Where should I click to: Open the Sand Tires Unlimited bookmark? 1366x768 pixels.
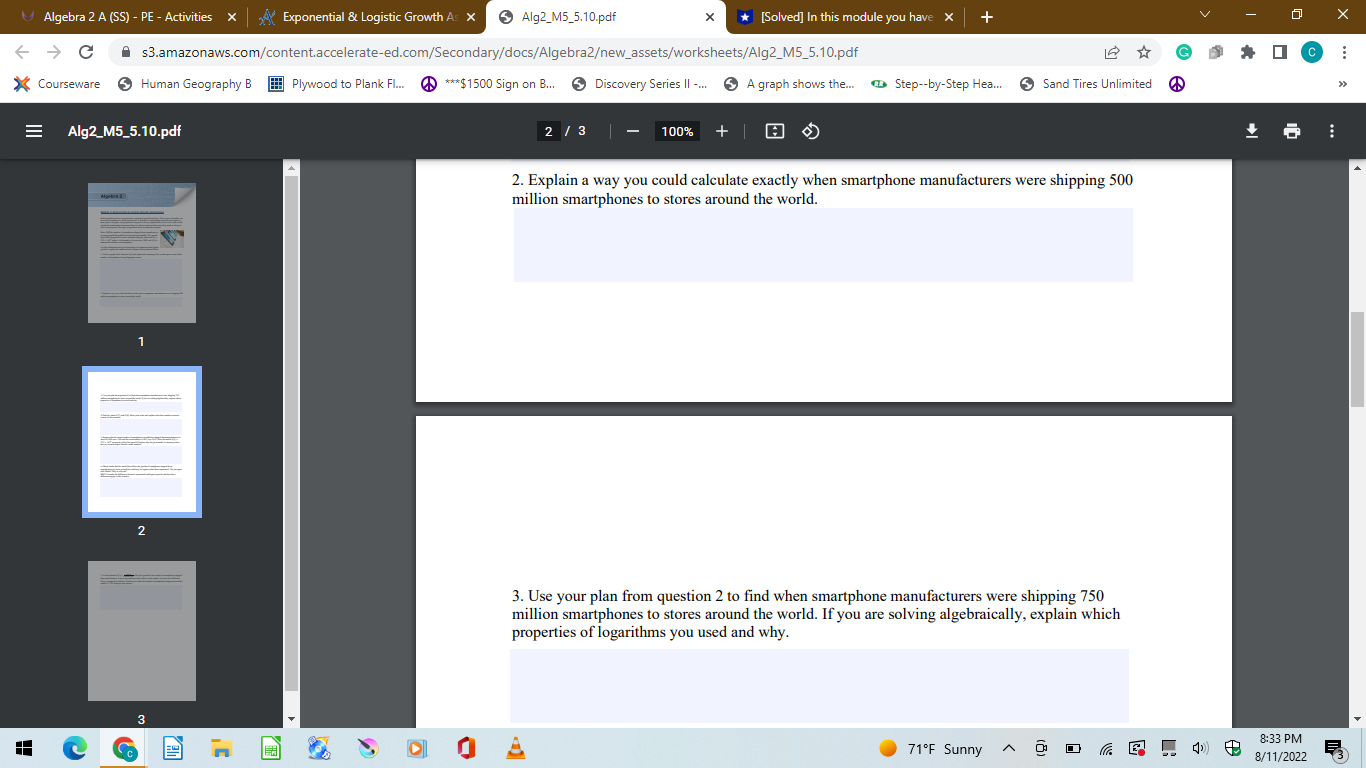click(x=1086, y=84)
